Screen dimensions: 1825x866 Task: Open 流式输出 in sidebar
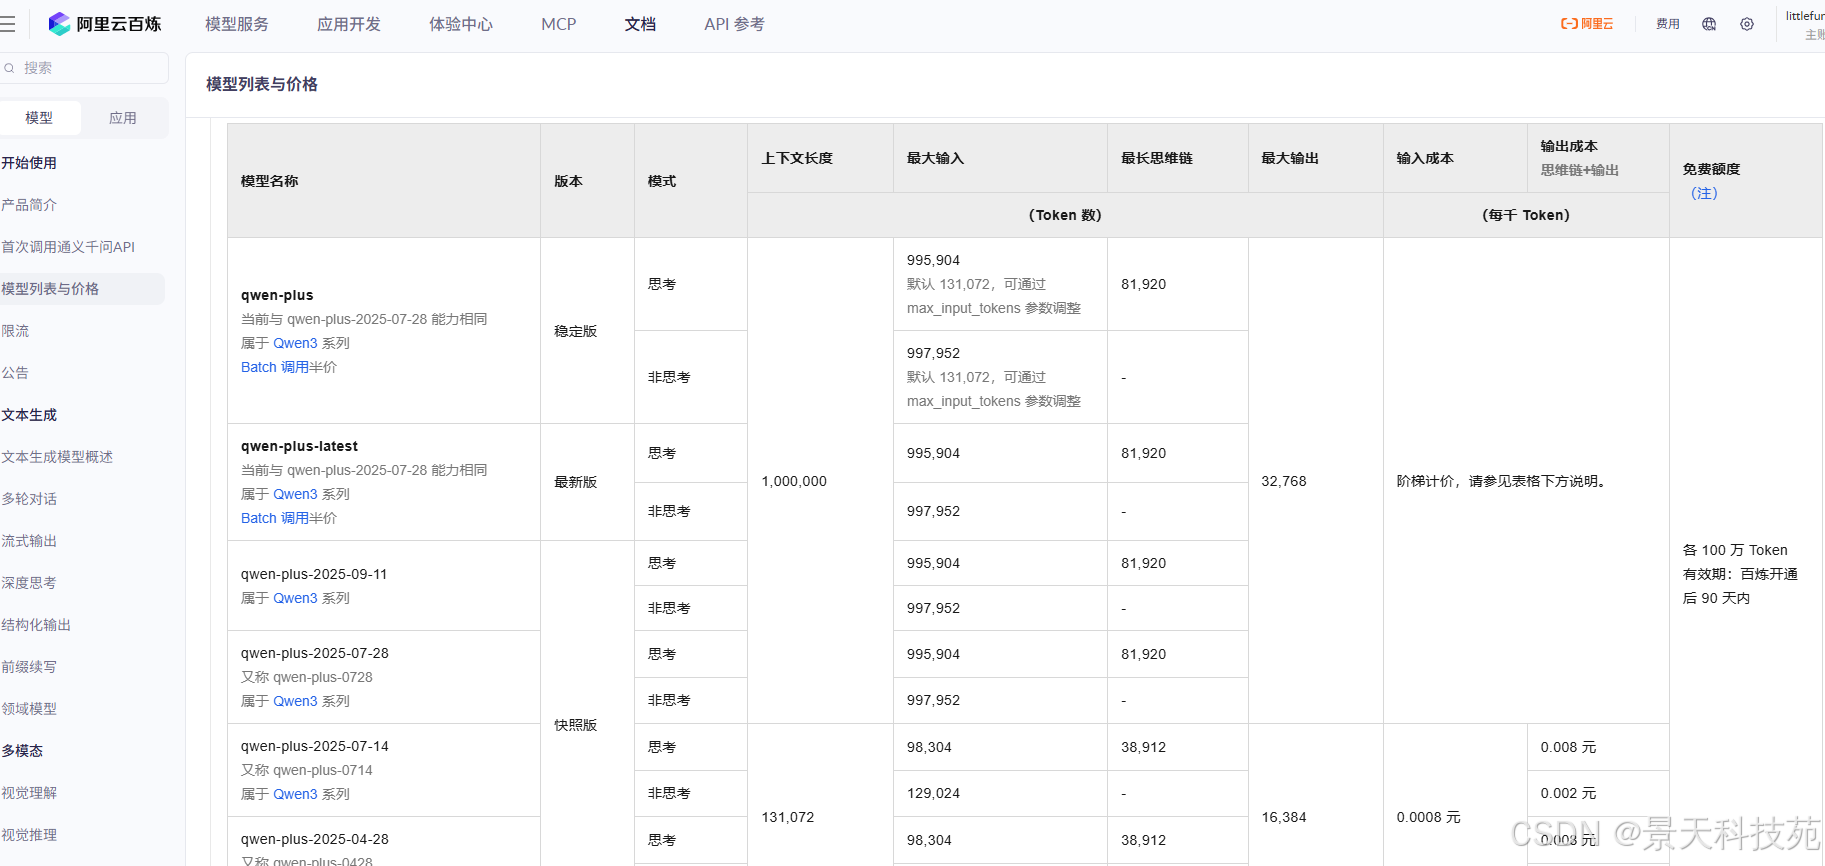29,541
